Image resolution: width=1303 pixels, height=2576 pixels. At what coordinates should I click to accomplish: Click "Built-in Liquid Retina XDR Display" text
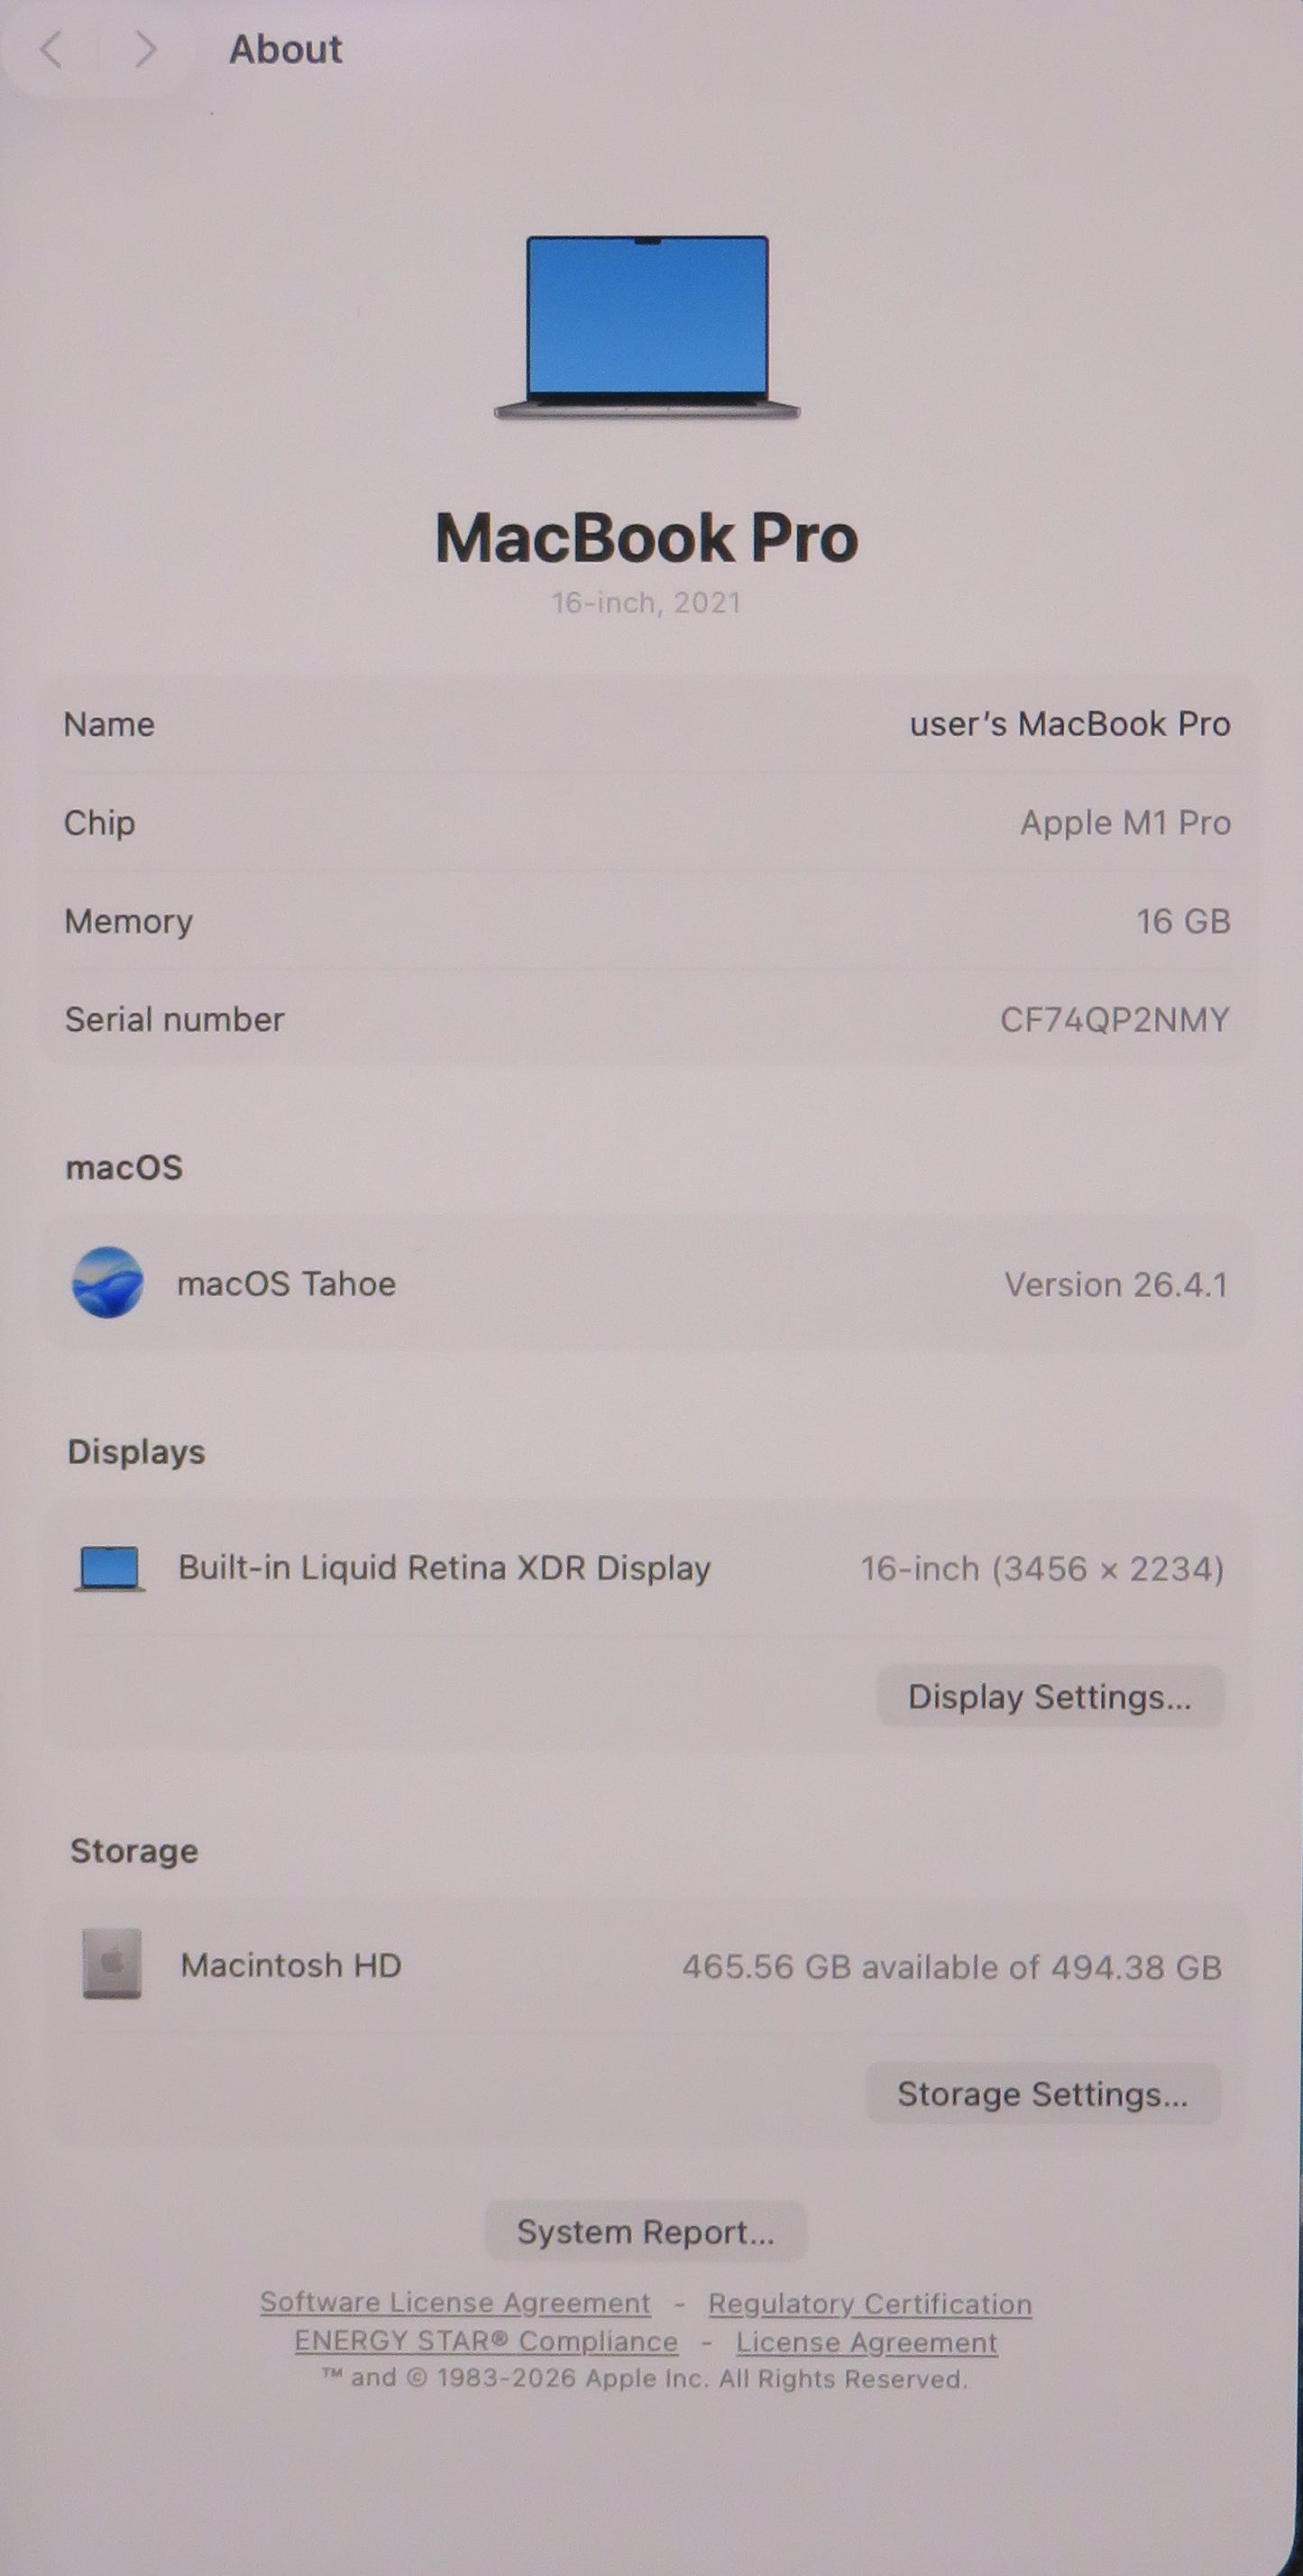tap(444, 1568)
